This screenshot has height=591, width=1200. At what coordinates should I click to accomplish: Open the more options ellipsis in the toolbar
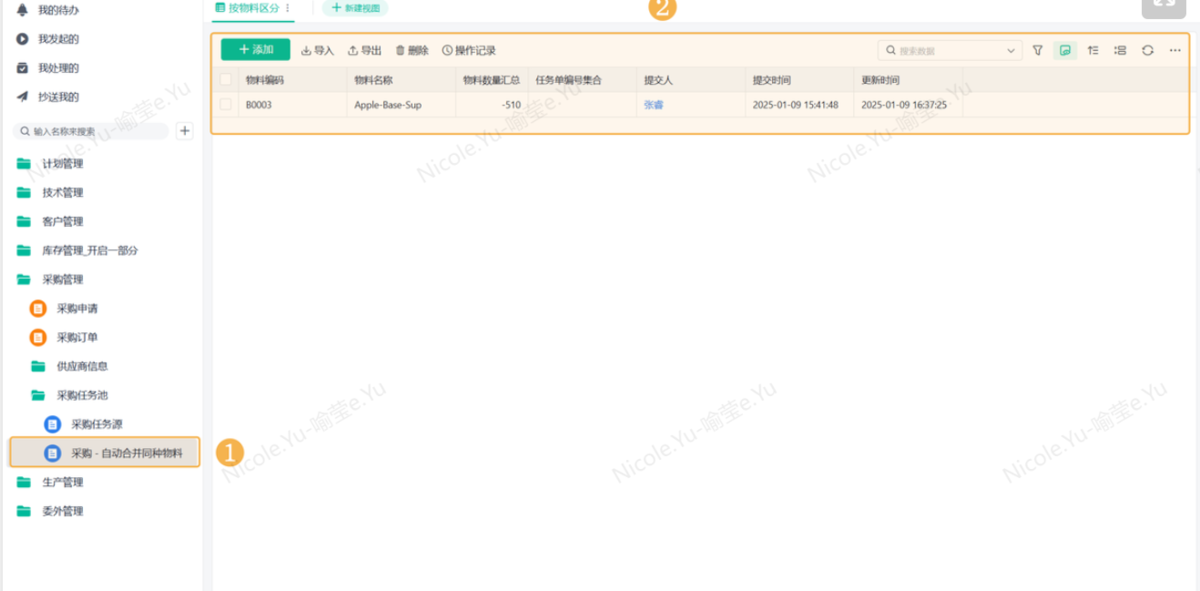coord(1175,50)
